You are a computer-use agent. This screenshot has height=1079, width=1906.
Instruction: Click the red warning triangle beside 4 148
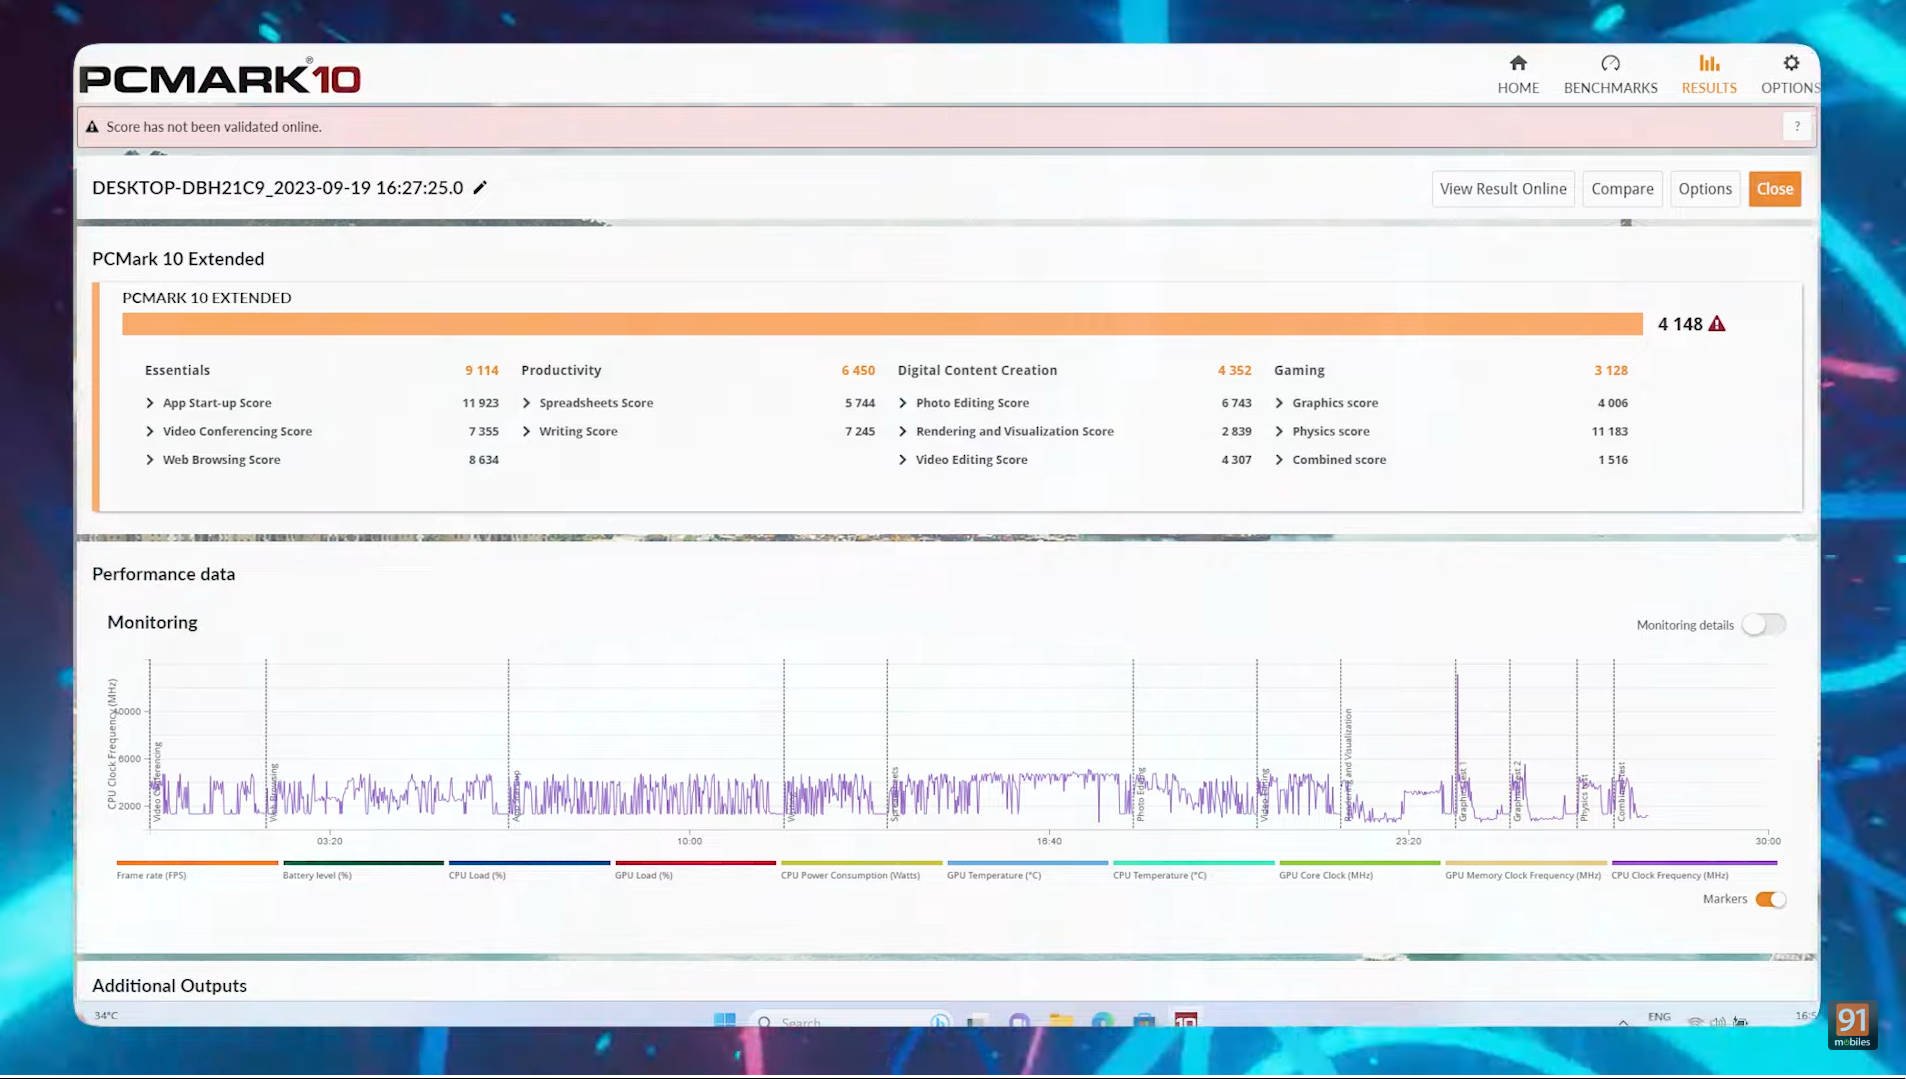pyautogui.click(x=1717, y=324)
